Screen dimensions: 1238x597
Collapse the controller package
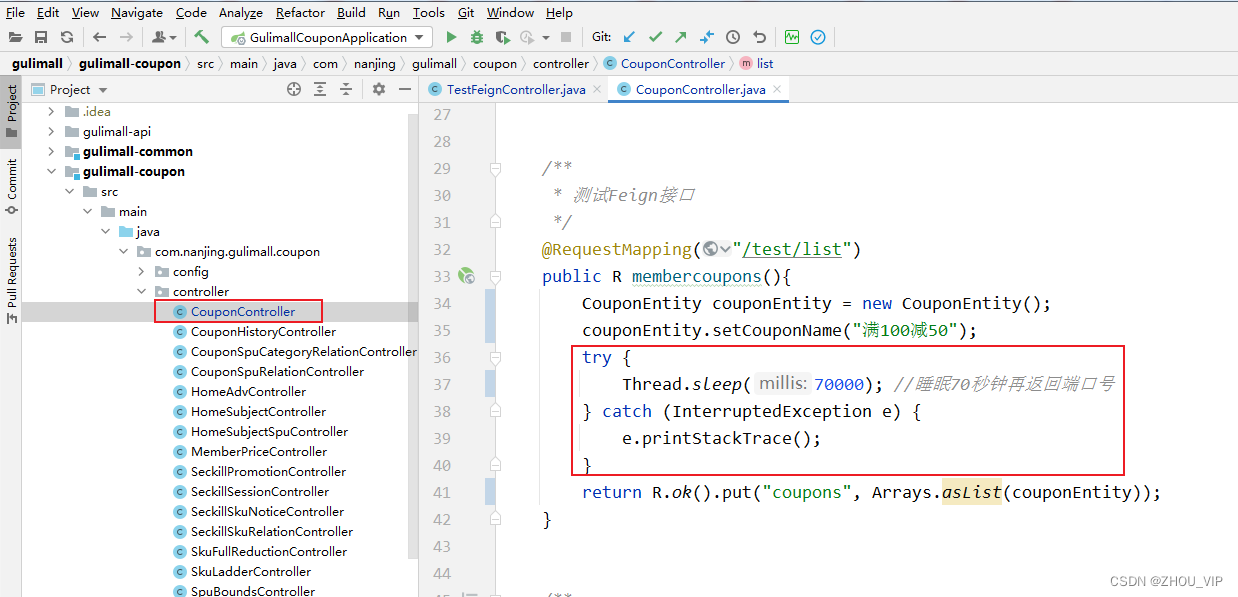[141, 291]
